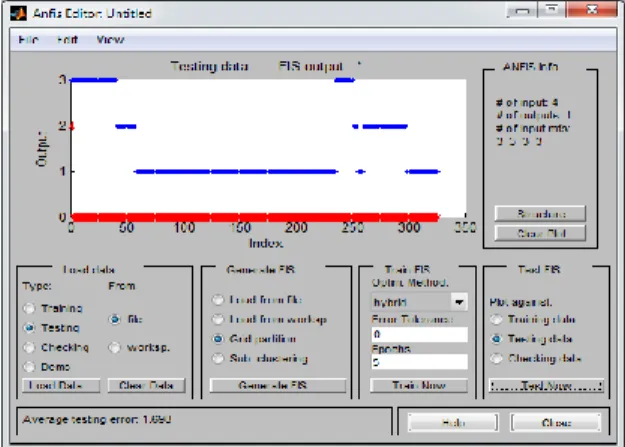The image size is (625, 447).
Task: Choose workspace as the data source
Action: click(115, 347)
